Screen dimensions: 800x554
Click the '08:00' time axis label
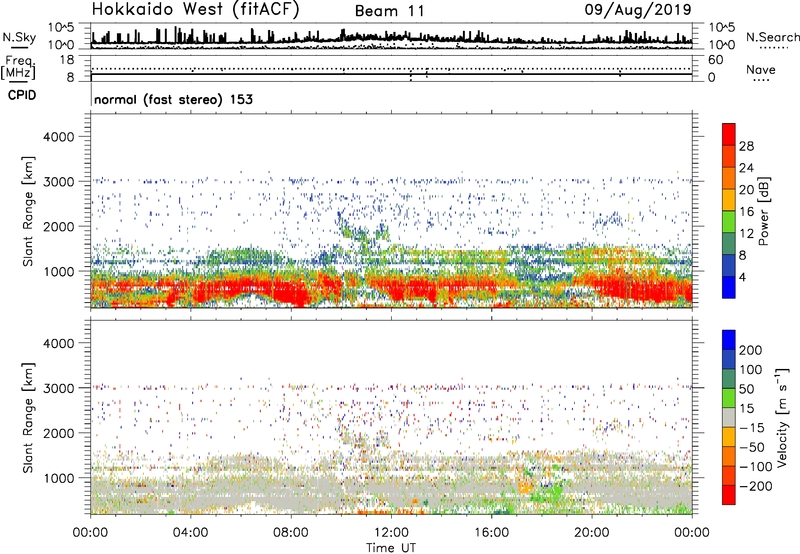[x=291, y=533]
